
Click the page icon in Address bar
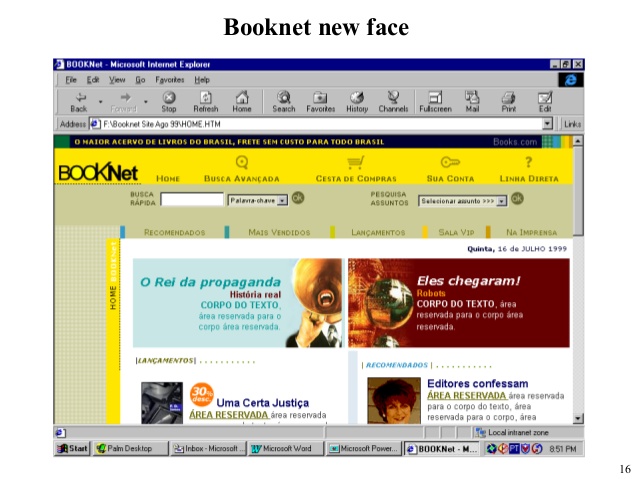coord(95,124)
